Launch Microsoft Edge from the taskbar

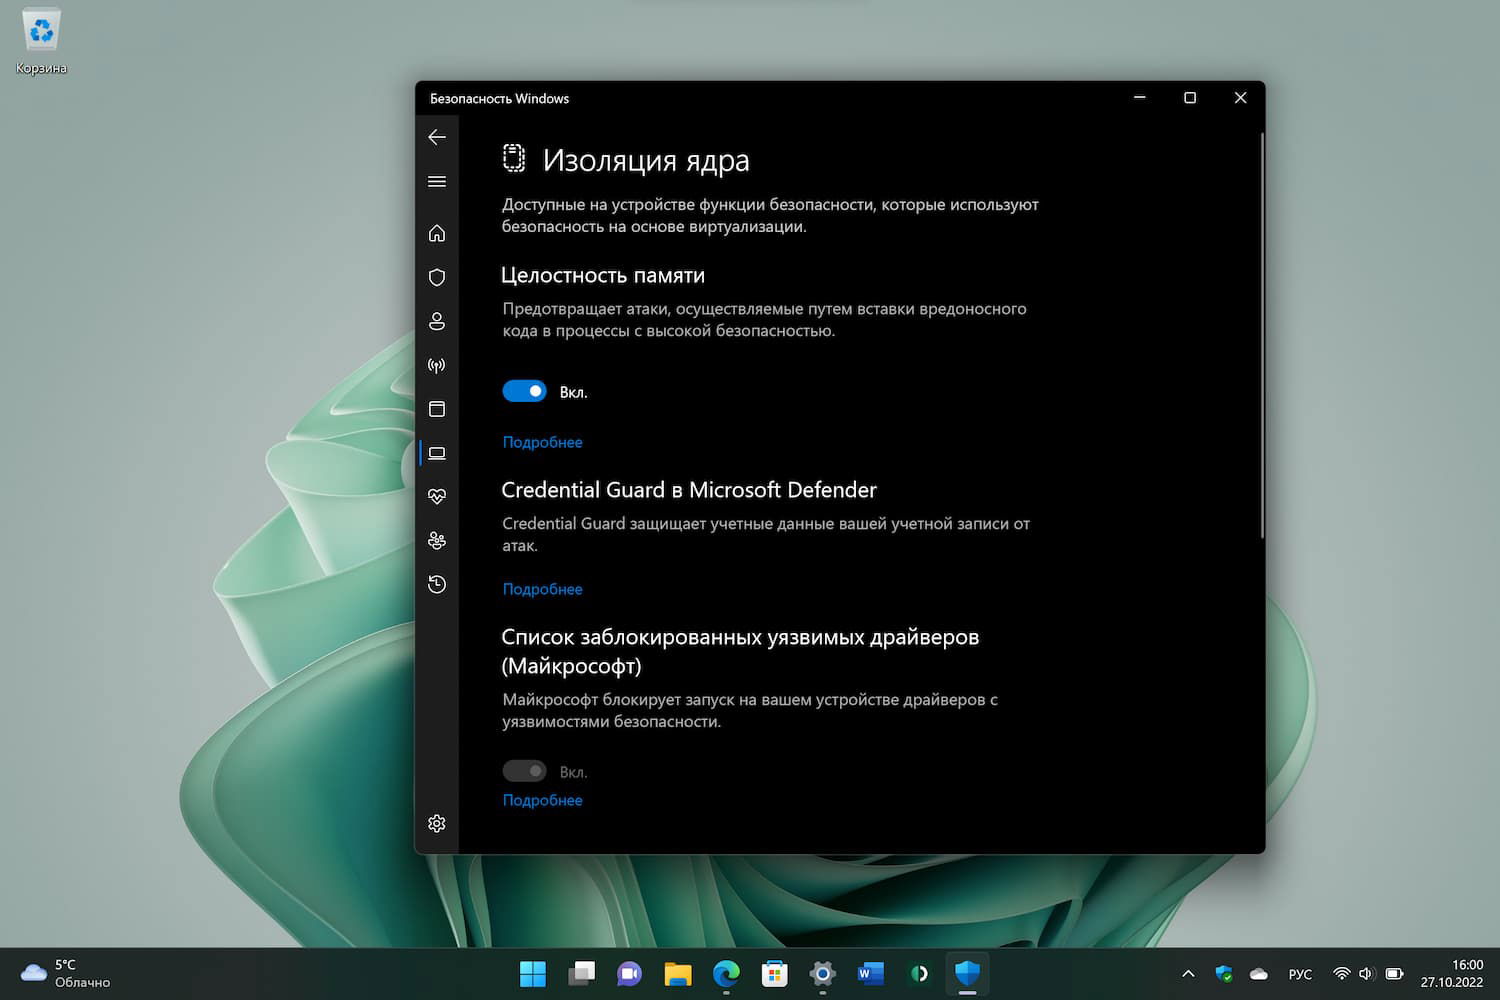pos(726,973)
